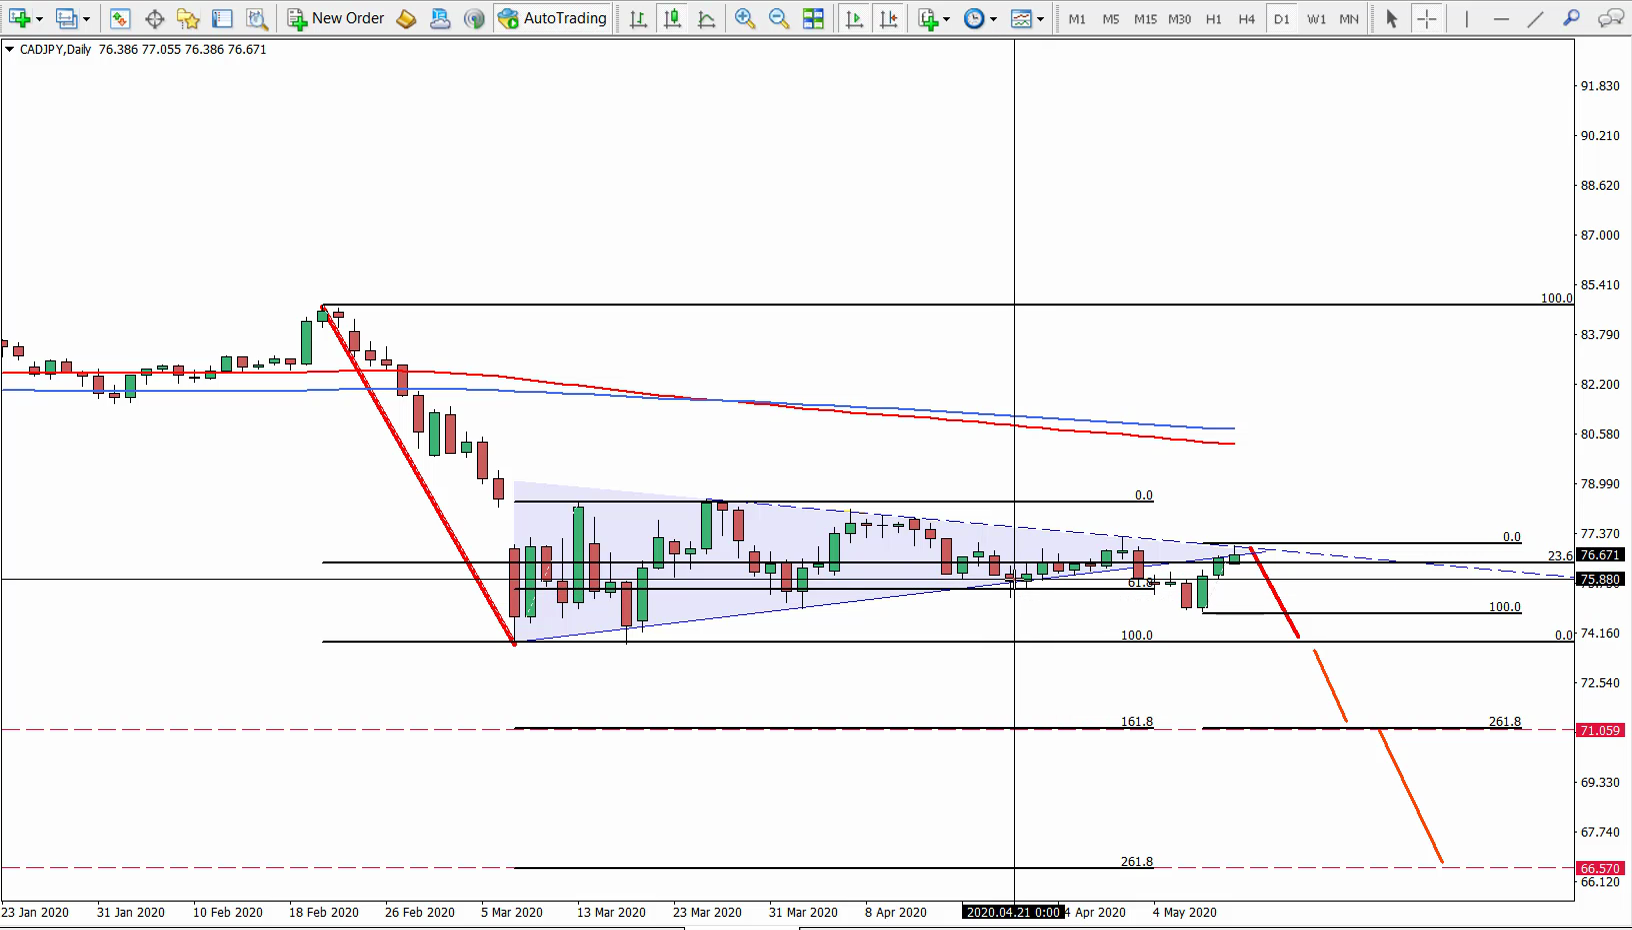Open the MetaEditor yellow book icon
The height and width of the screenshot is (930, 1632).
[406, 18]
